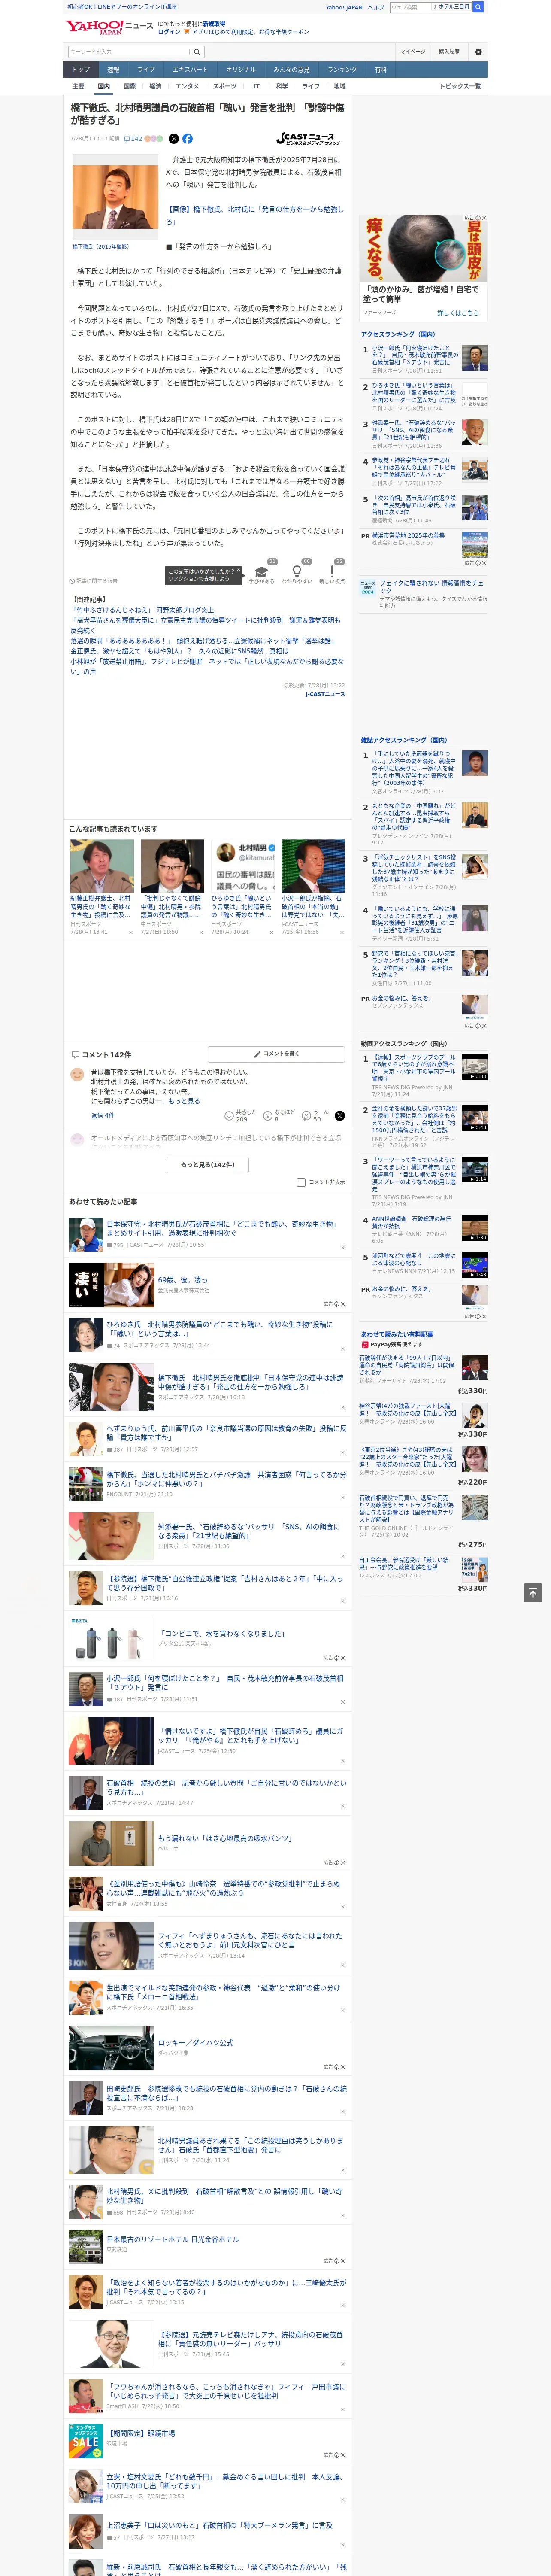Open the エンタメ category tab

pyautogui.click(x=187, y=86)
